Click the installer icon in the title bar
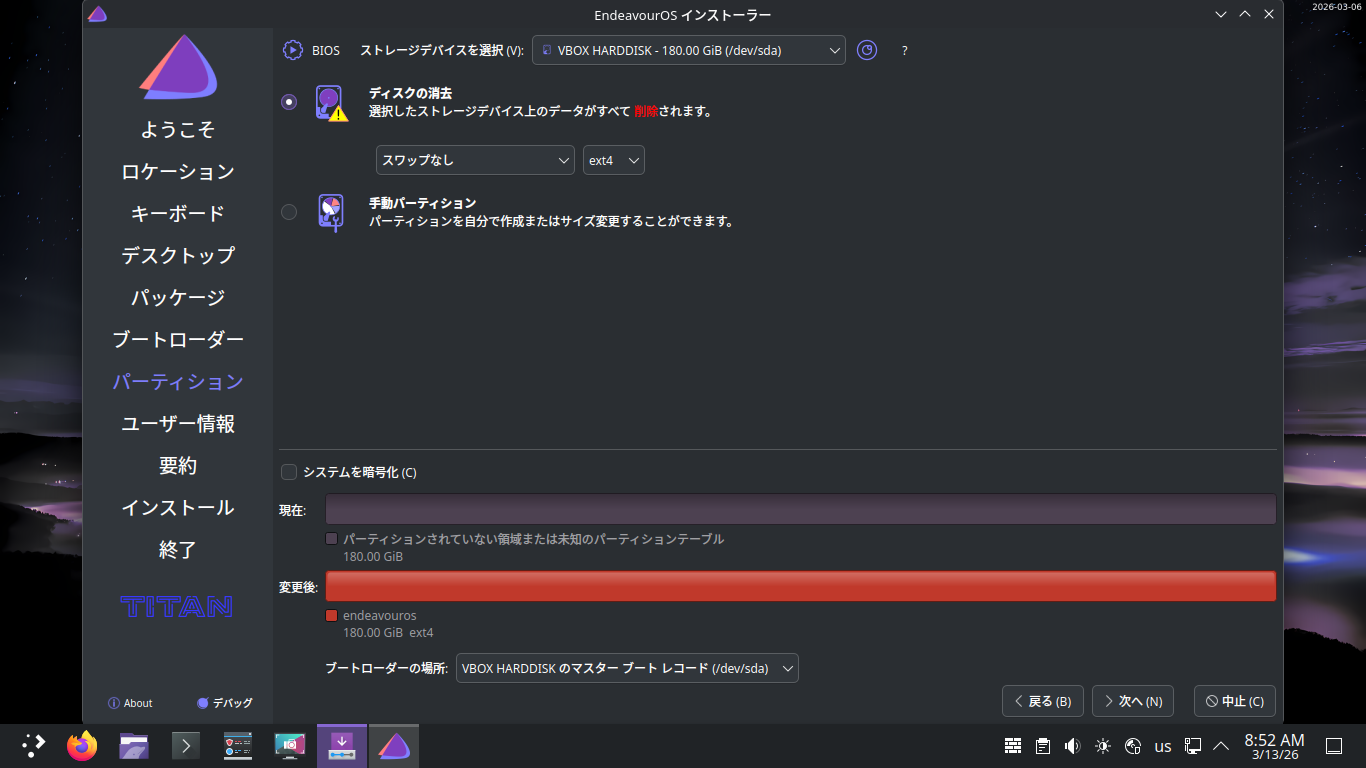The width and height of the screenshot is (1366, 768). tap(97, 14)
